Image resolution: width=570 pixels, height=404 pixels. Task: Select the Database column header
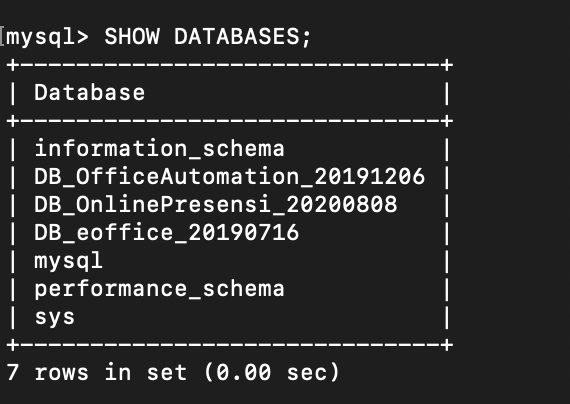pos(89,92)
